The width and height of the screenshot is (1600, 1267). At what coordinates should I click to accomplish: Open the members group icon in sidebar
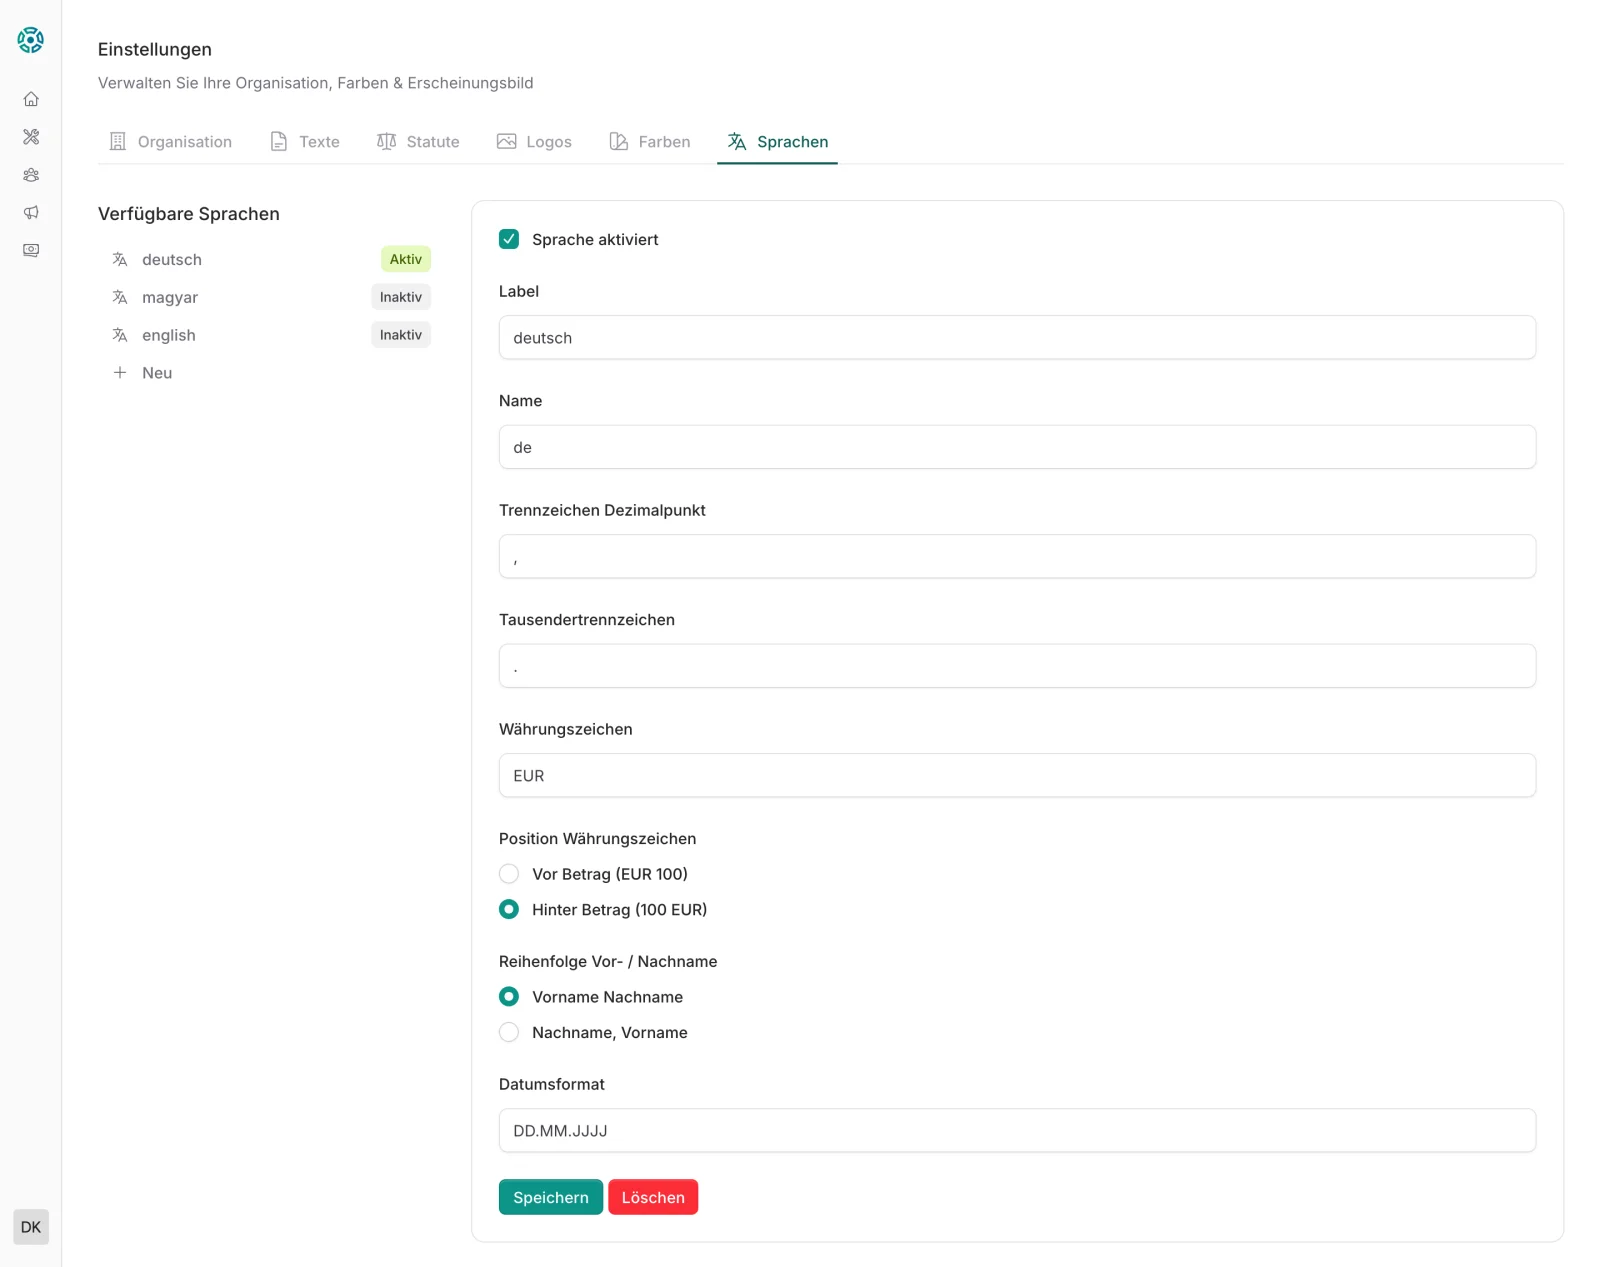(31, 175)
